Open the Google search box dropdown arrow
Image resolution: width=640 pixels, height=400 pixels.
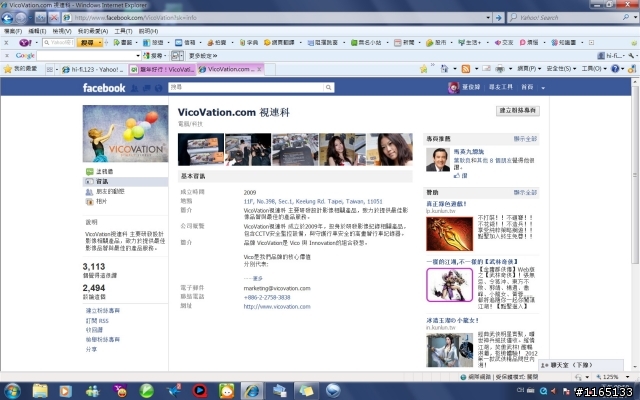coord(138,56)
